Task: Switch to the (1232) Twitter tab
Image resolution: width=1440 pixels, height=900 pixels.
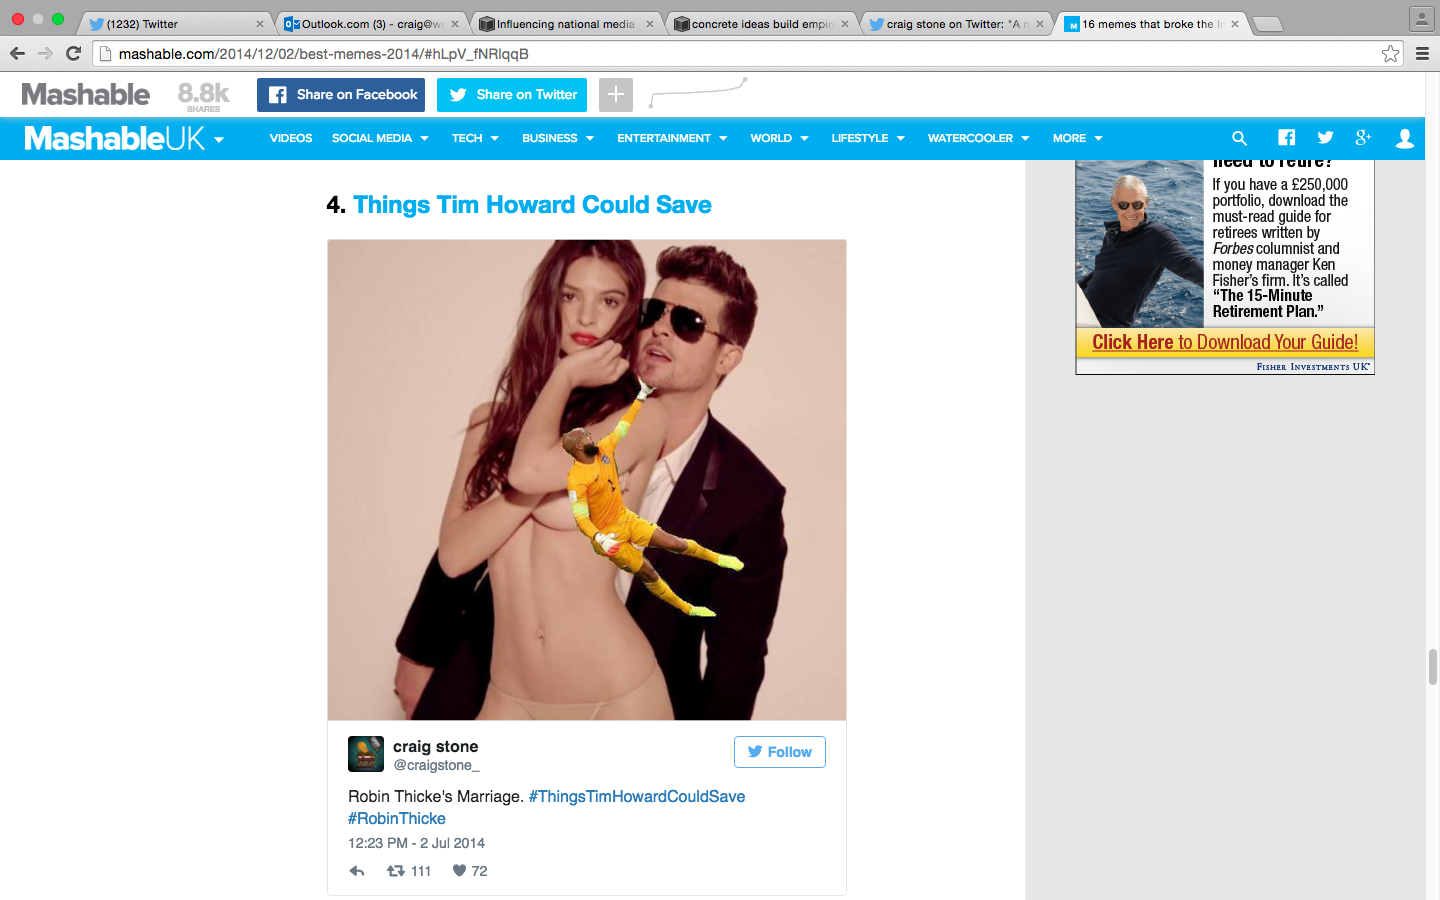Action: [175, 24]
